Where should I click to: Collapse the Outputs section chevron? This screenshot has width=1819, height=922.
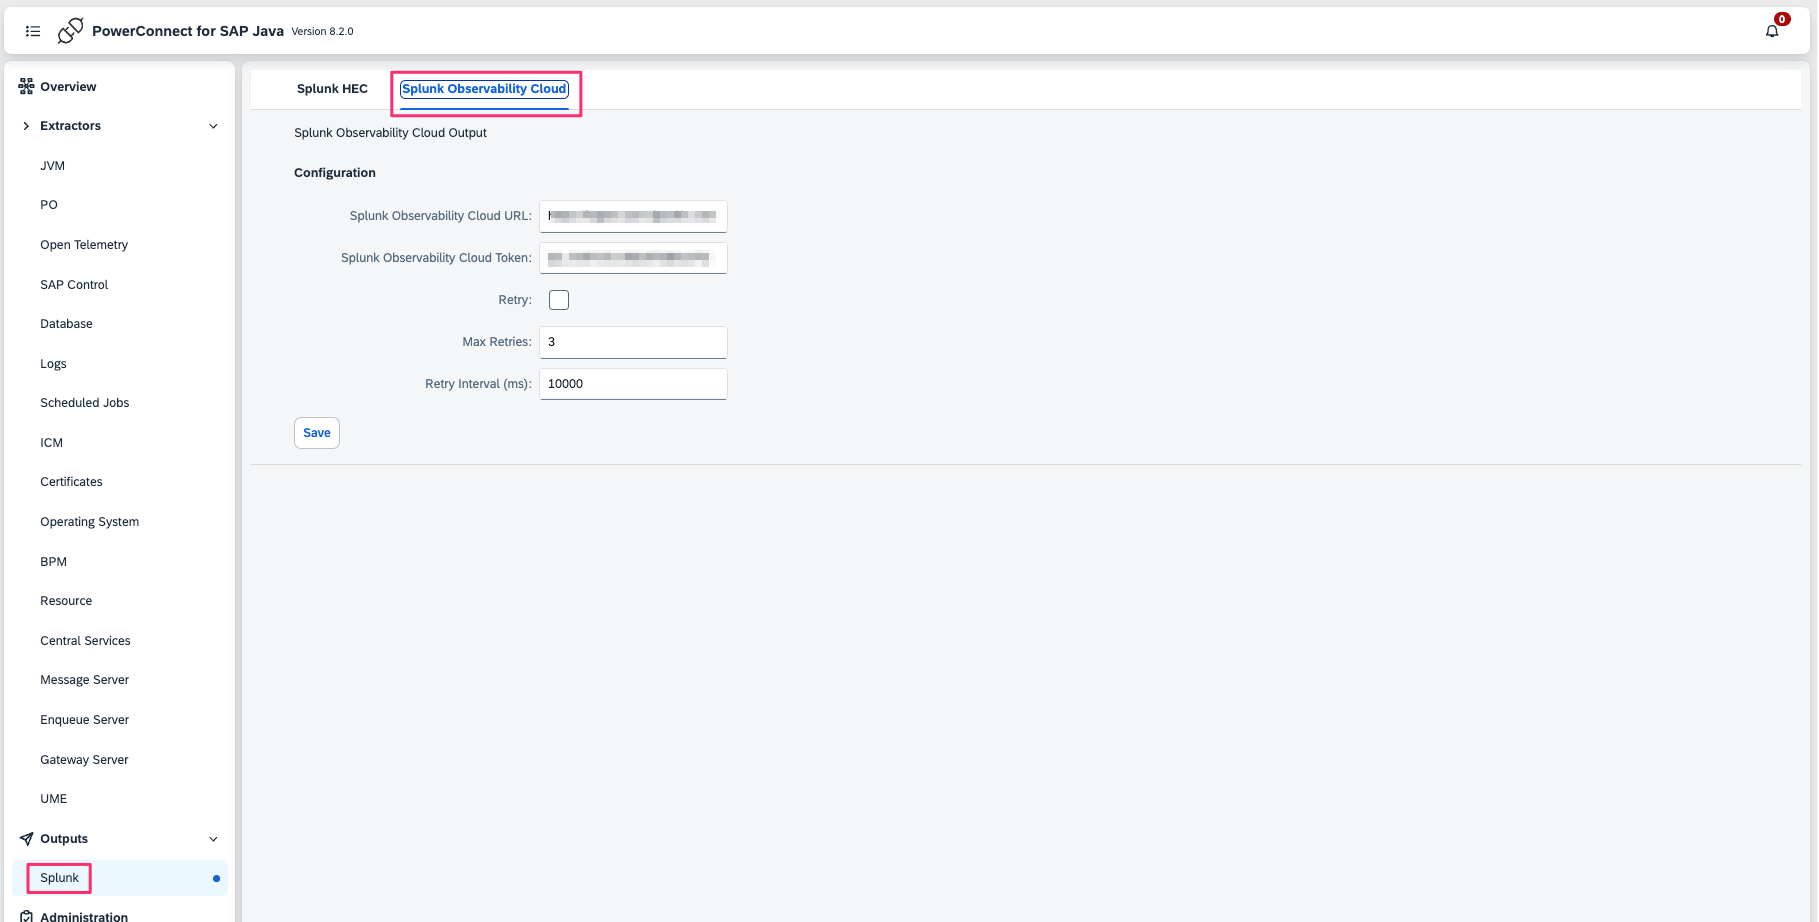213,839
